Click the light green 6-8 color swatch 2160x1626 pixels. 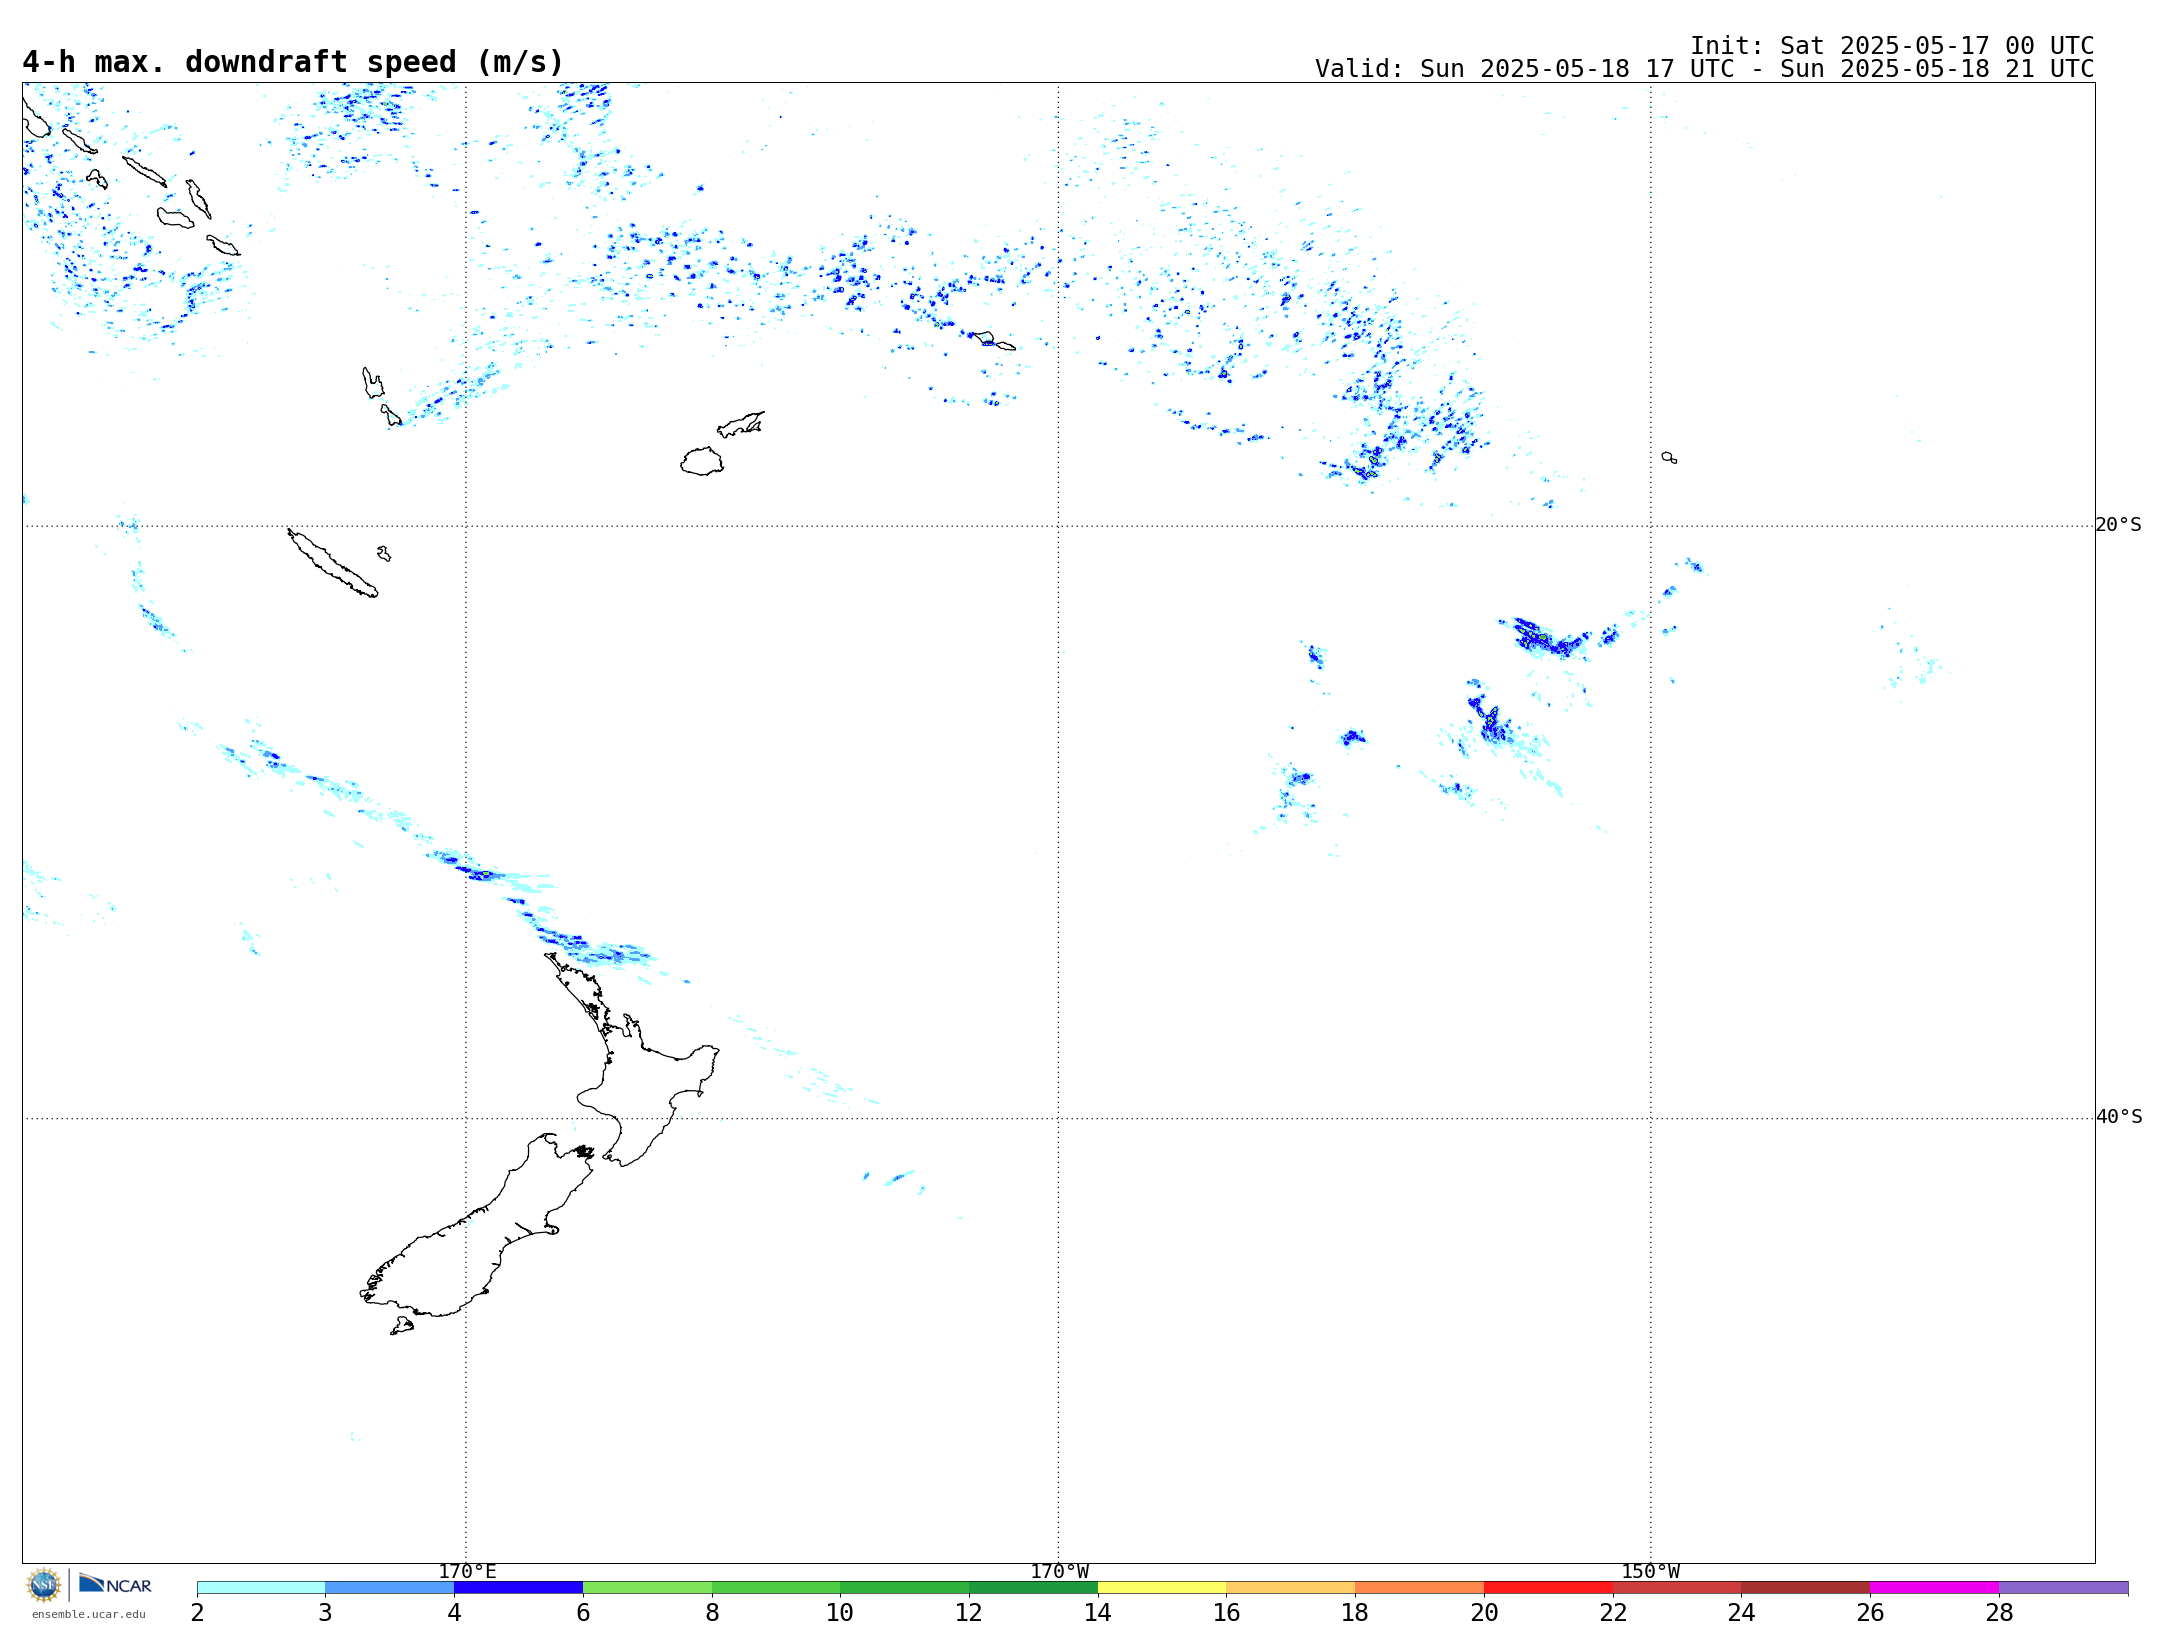pyautogui.click(x=647, y=1588)
